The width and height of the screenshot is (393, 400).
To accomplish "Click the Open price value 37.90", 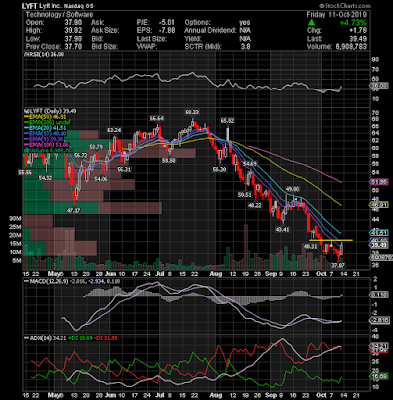I will pyautogui.click(x=73, y=22).
